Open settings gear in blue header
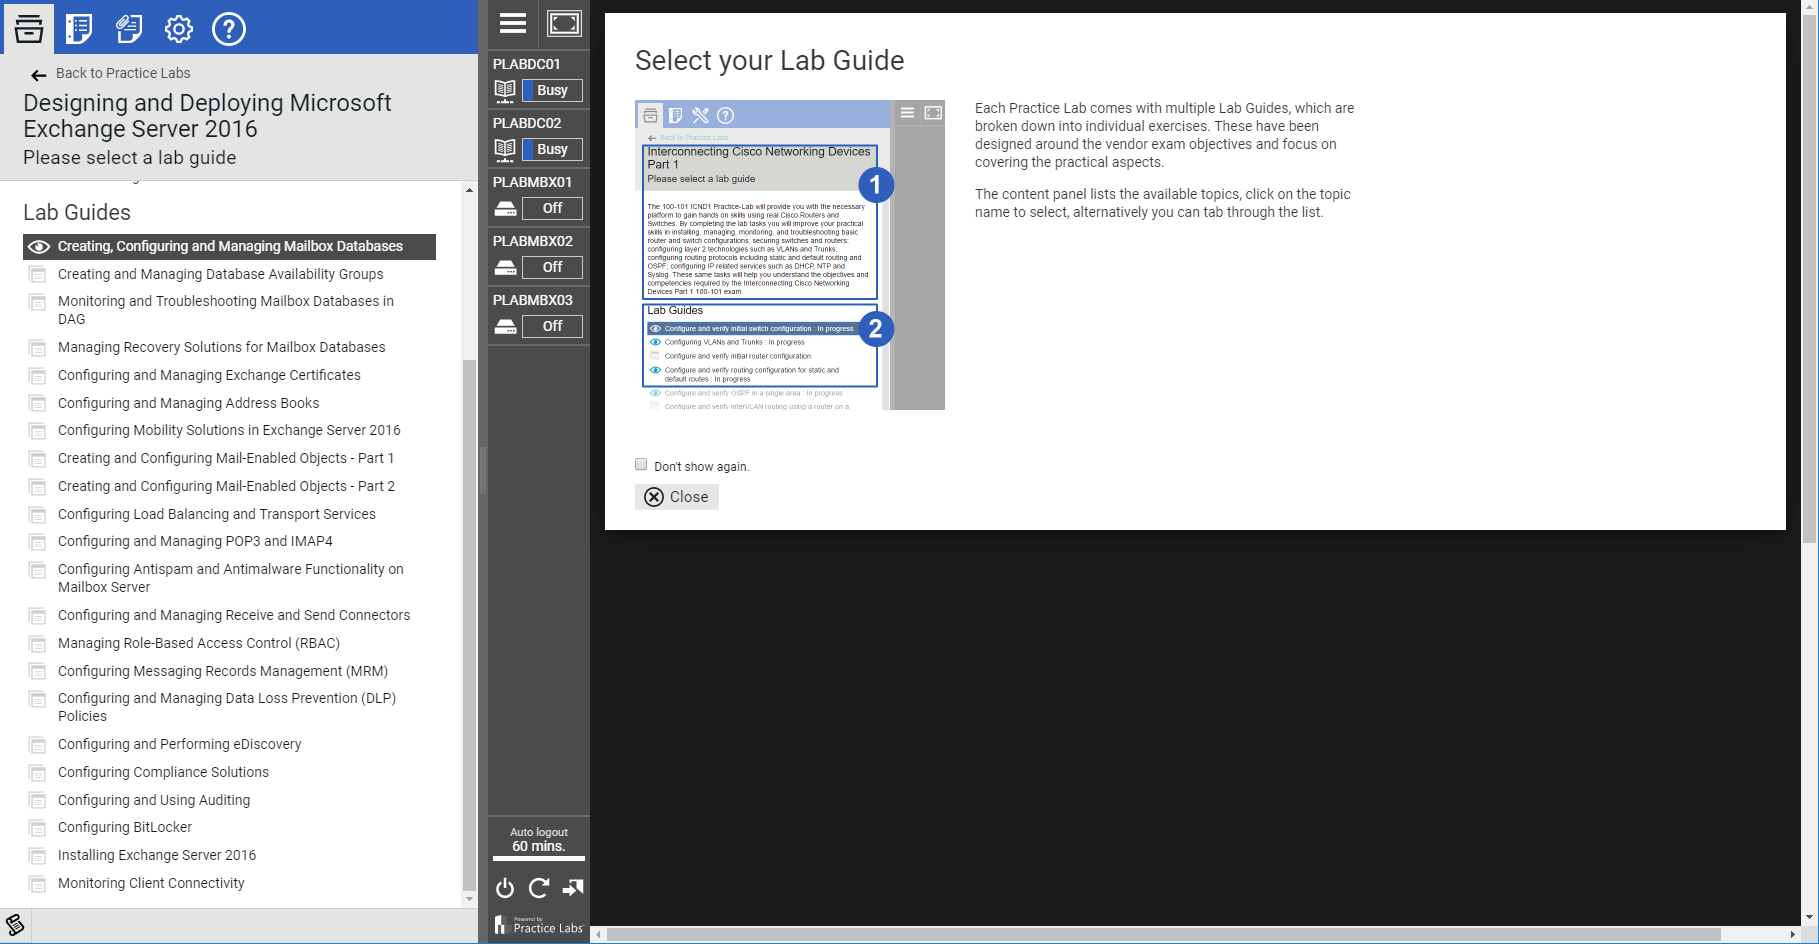The height and width of the screenshot is (944, 1819). 179,28
